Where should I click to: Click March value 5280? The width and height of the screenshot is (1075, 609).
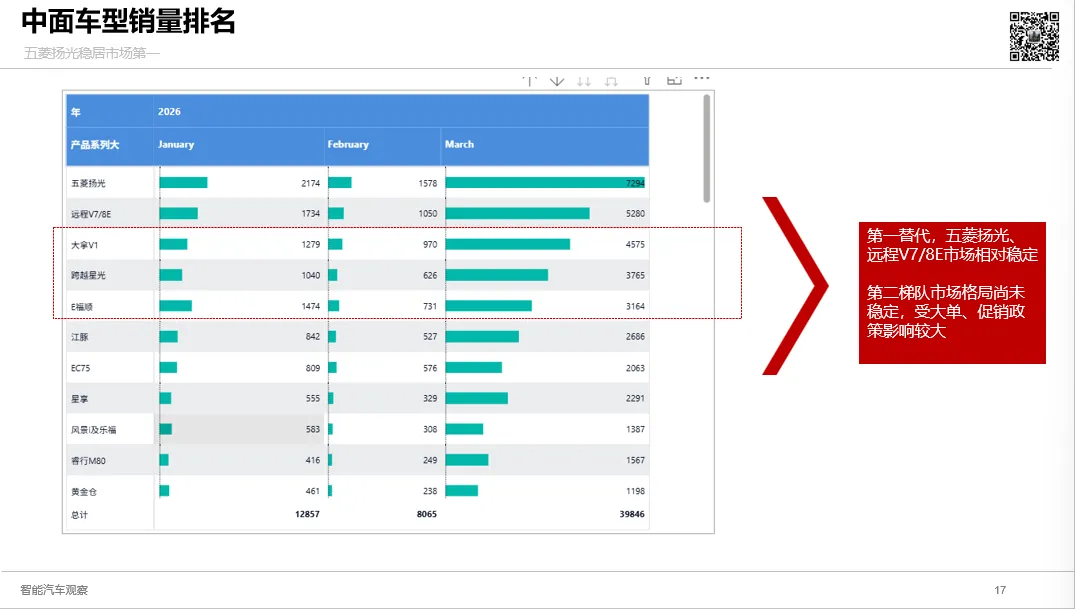635,214
